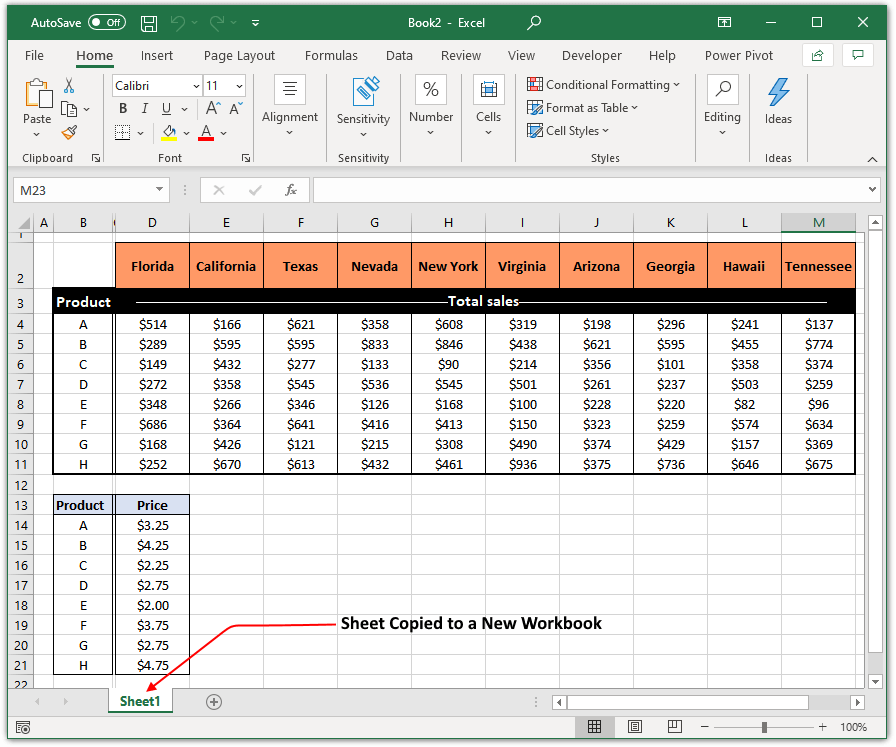The width and height of the screenshot is (896, 747).
Task: Click the Save icon in title bar
Action: point(149,22)
